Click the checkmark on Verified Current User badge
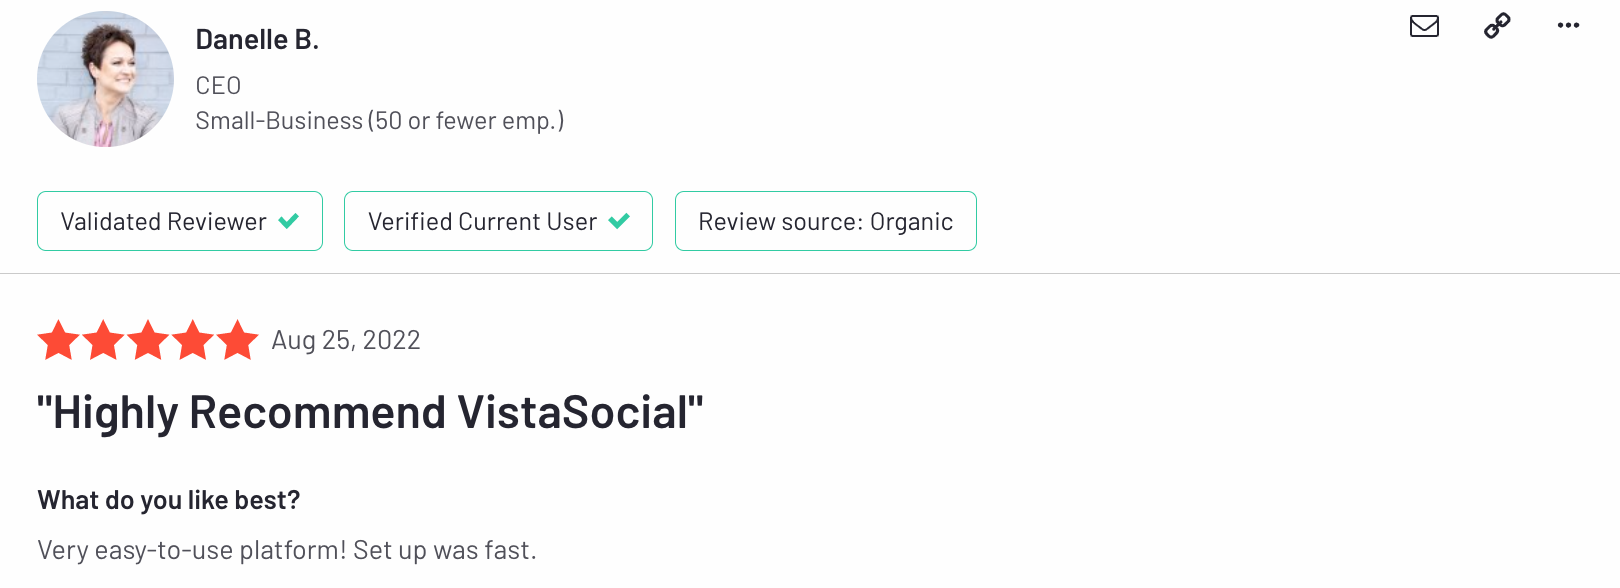 click(x=620, y=220)
